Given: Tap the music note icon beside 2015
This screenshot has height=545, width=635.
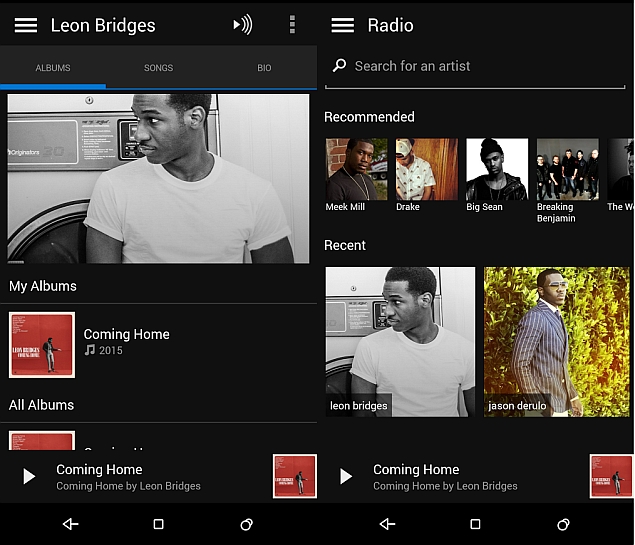Looking at the screenshot, I should tap(90, 350).
